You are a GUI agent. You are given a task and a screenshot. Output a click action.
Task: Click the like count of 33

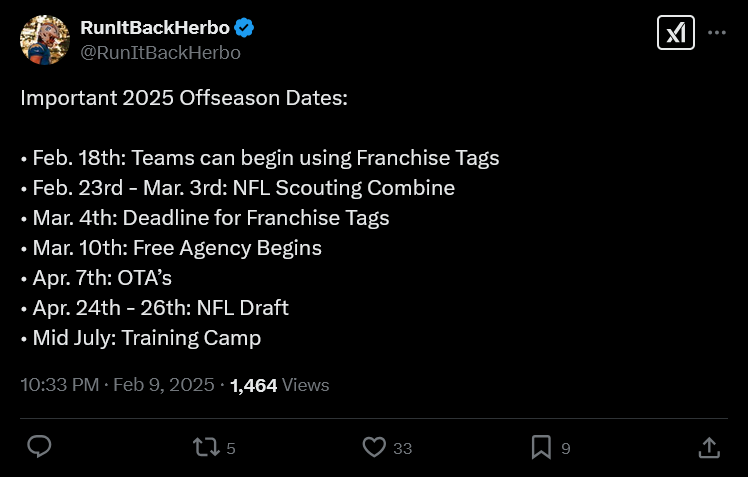coord(402,448)
